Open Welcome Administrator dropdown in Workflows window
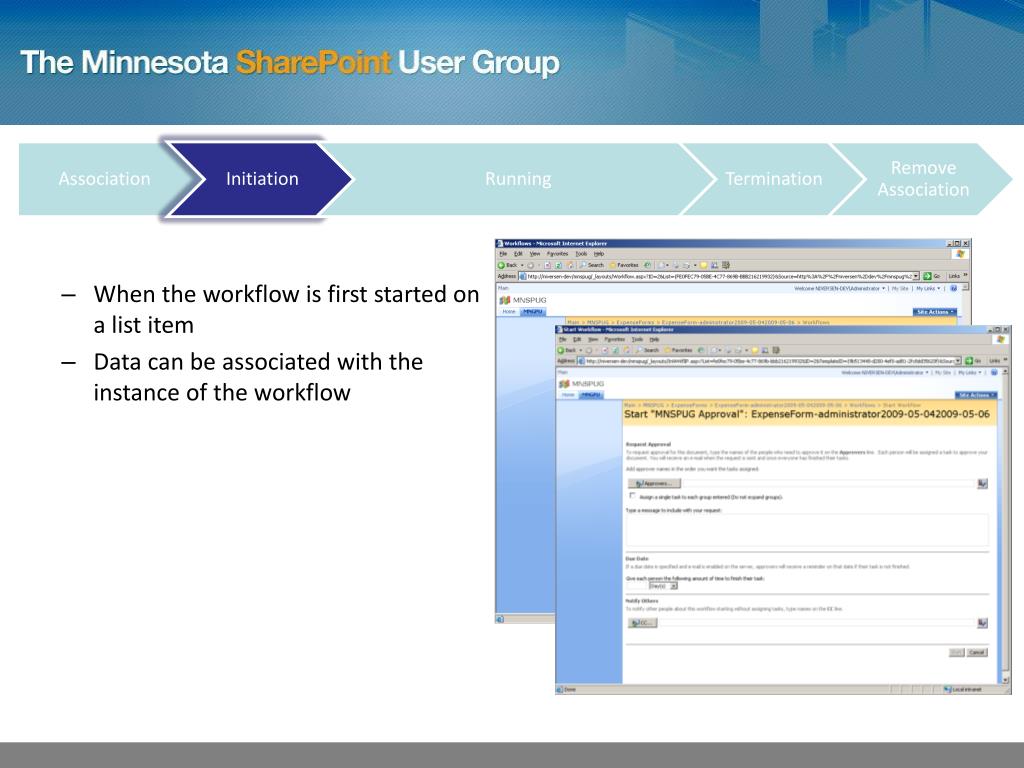This screenshot has width=1024, height=768. [x=839, y=288]
